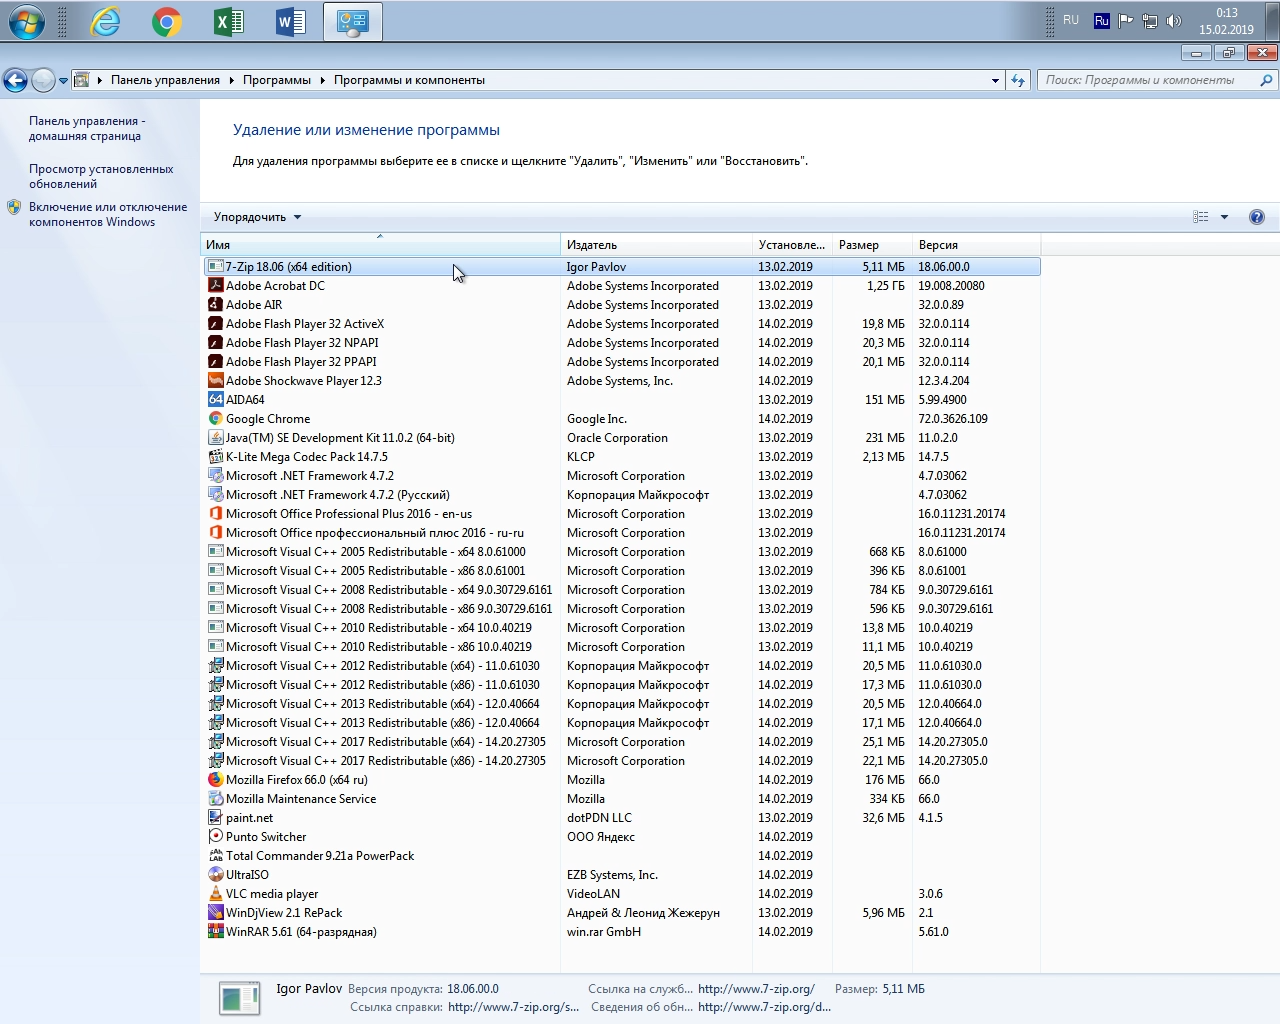This screenshot has height=1024, width=1280.
Task: Click Microsoft Office Professional Plus en-us icon
Action: (x=215, y=514)
